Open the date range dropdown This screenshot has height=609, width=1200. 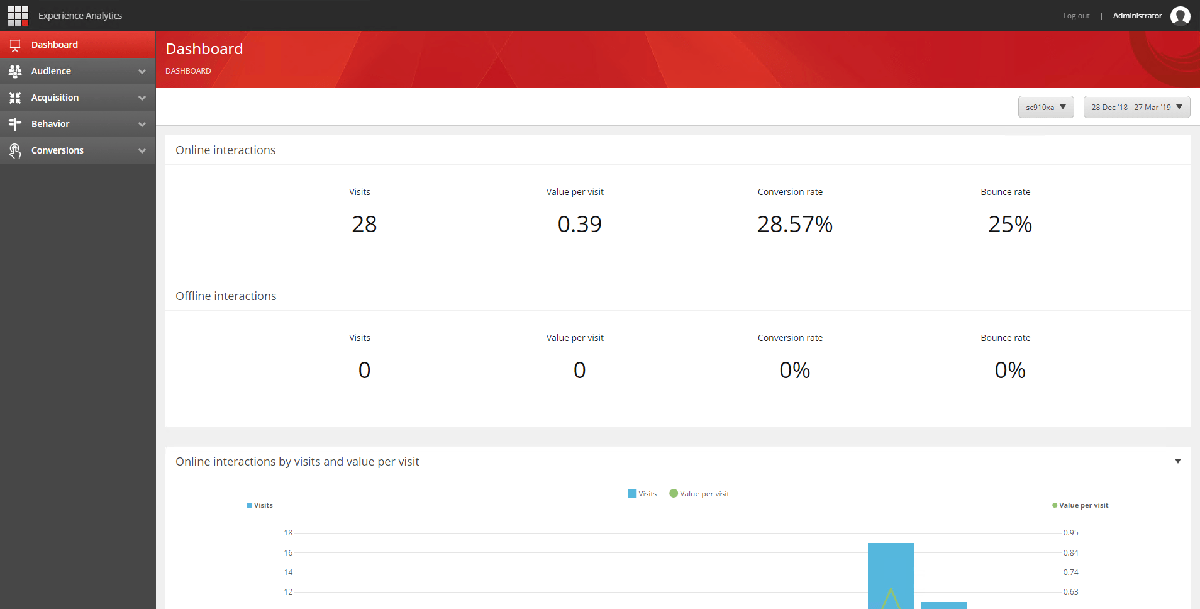[x=1137, y=107]
